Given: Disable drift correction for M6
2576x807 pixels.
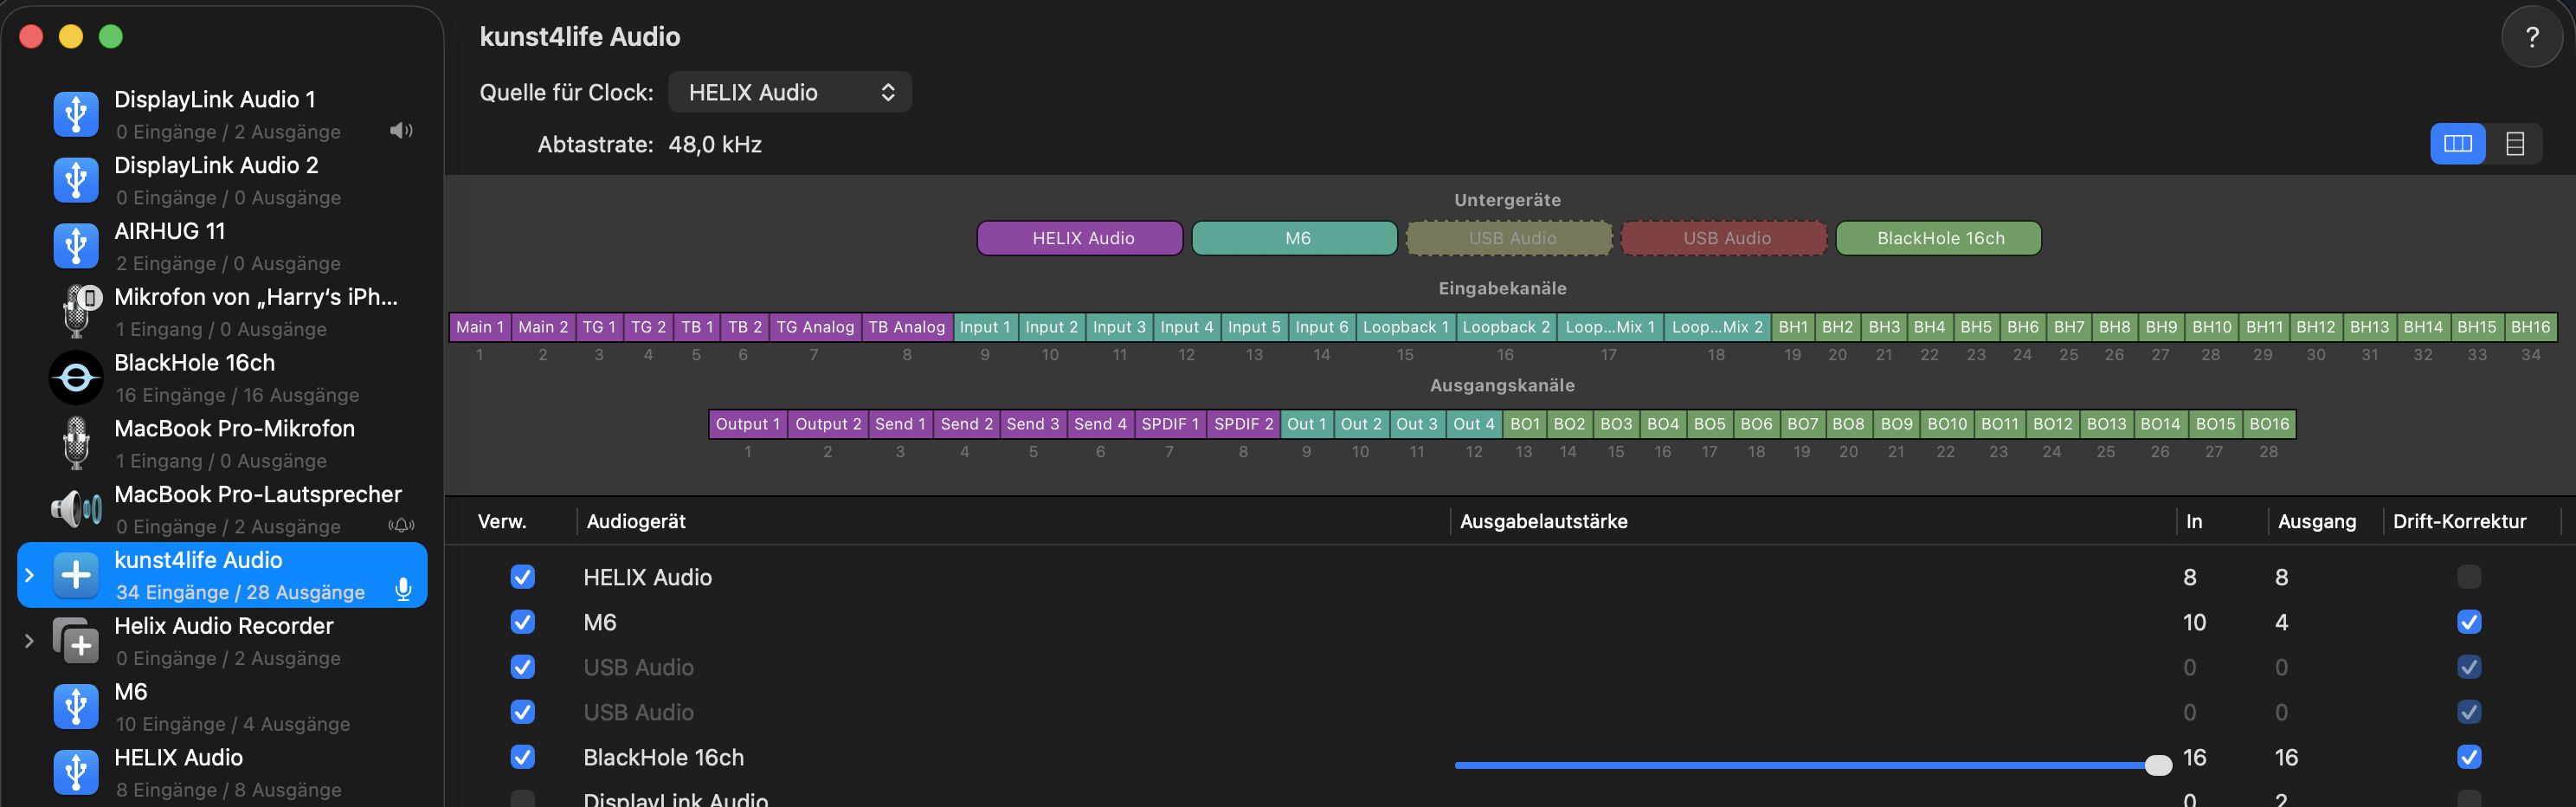Looking at the screenshot, I should click(2468, 622).
